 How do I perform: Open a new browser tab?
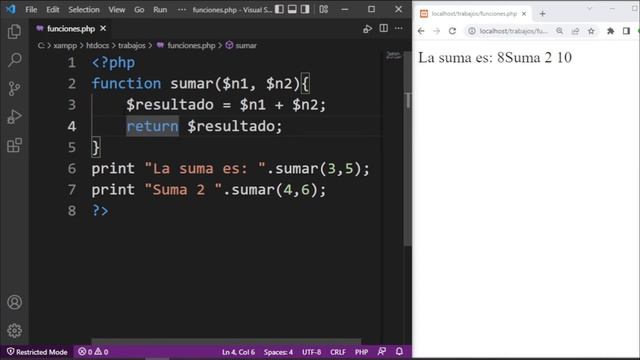542,14
